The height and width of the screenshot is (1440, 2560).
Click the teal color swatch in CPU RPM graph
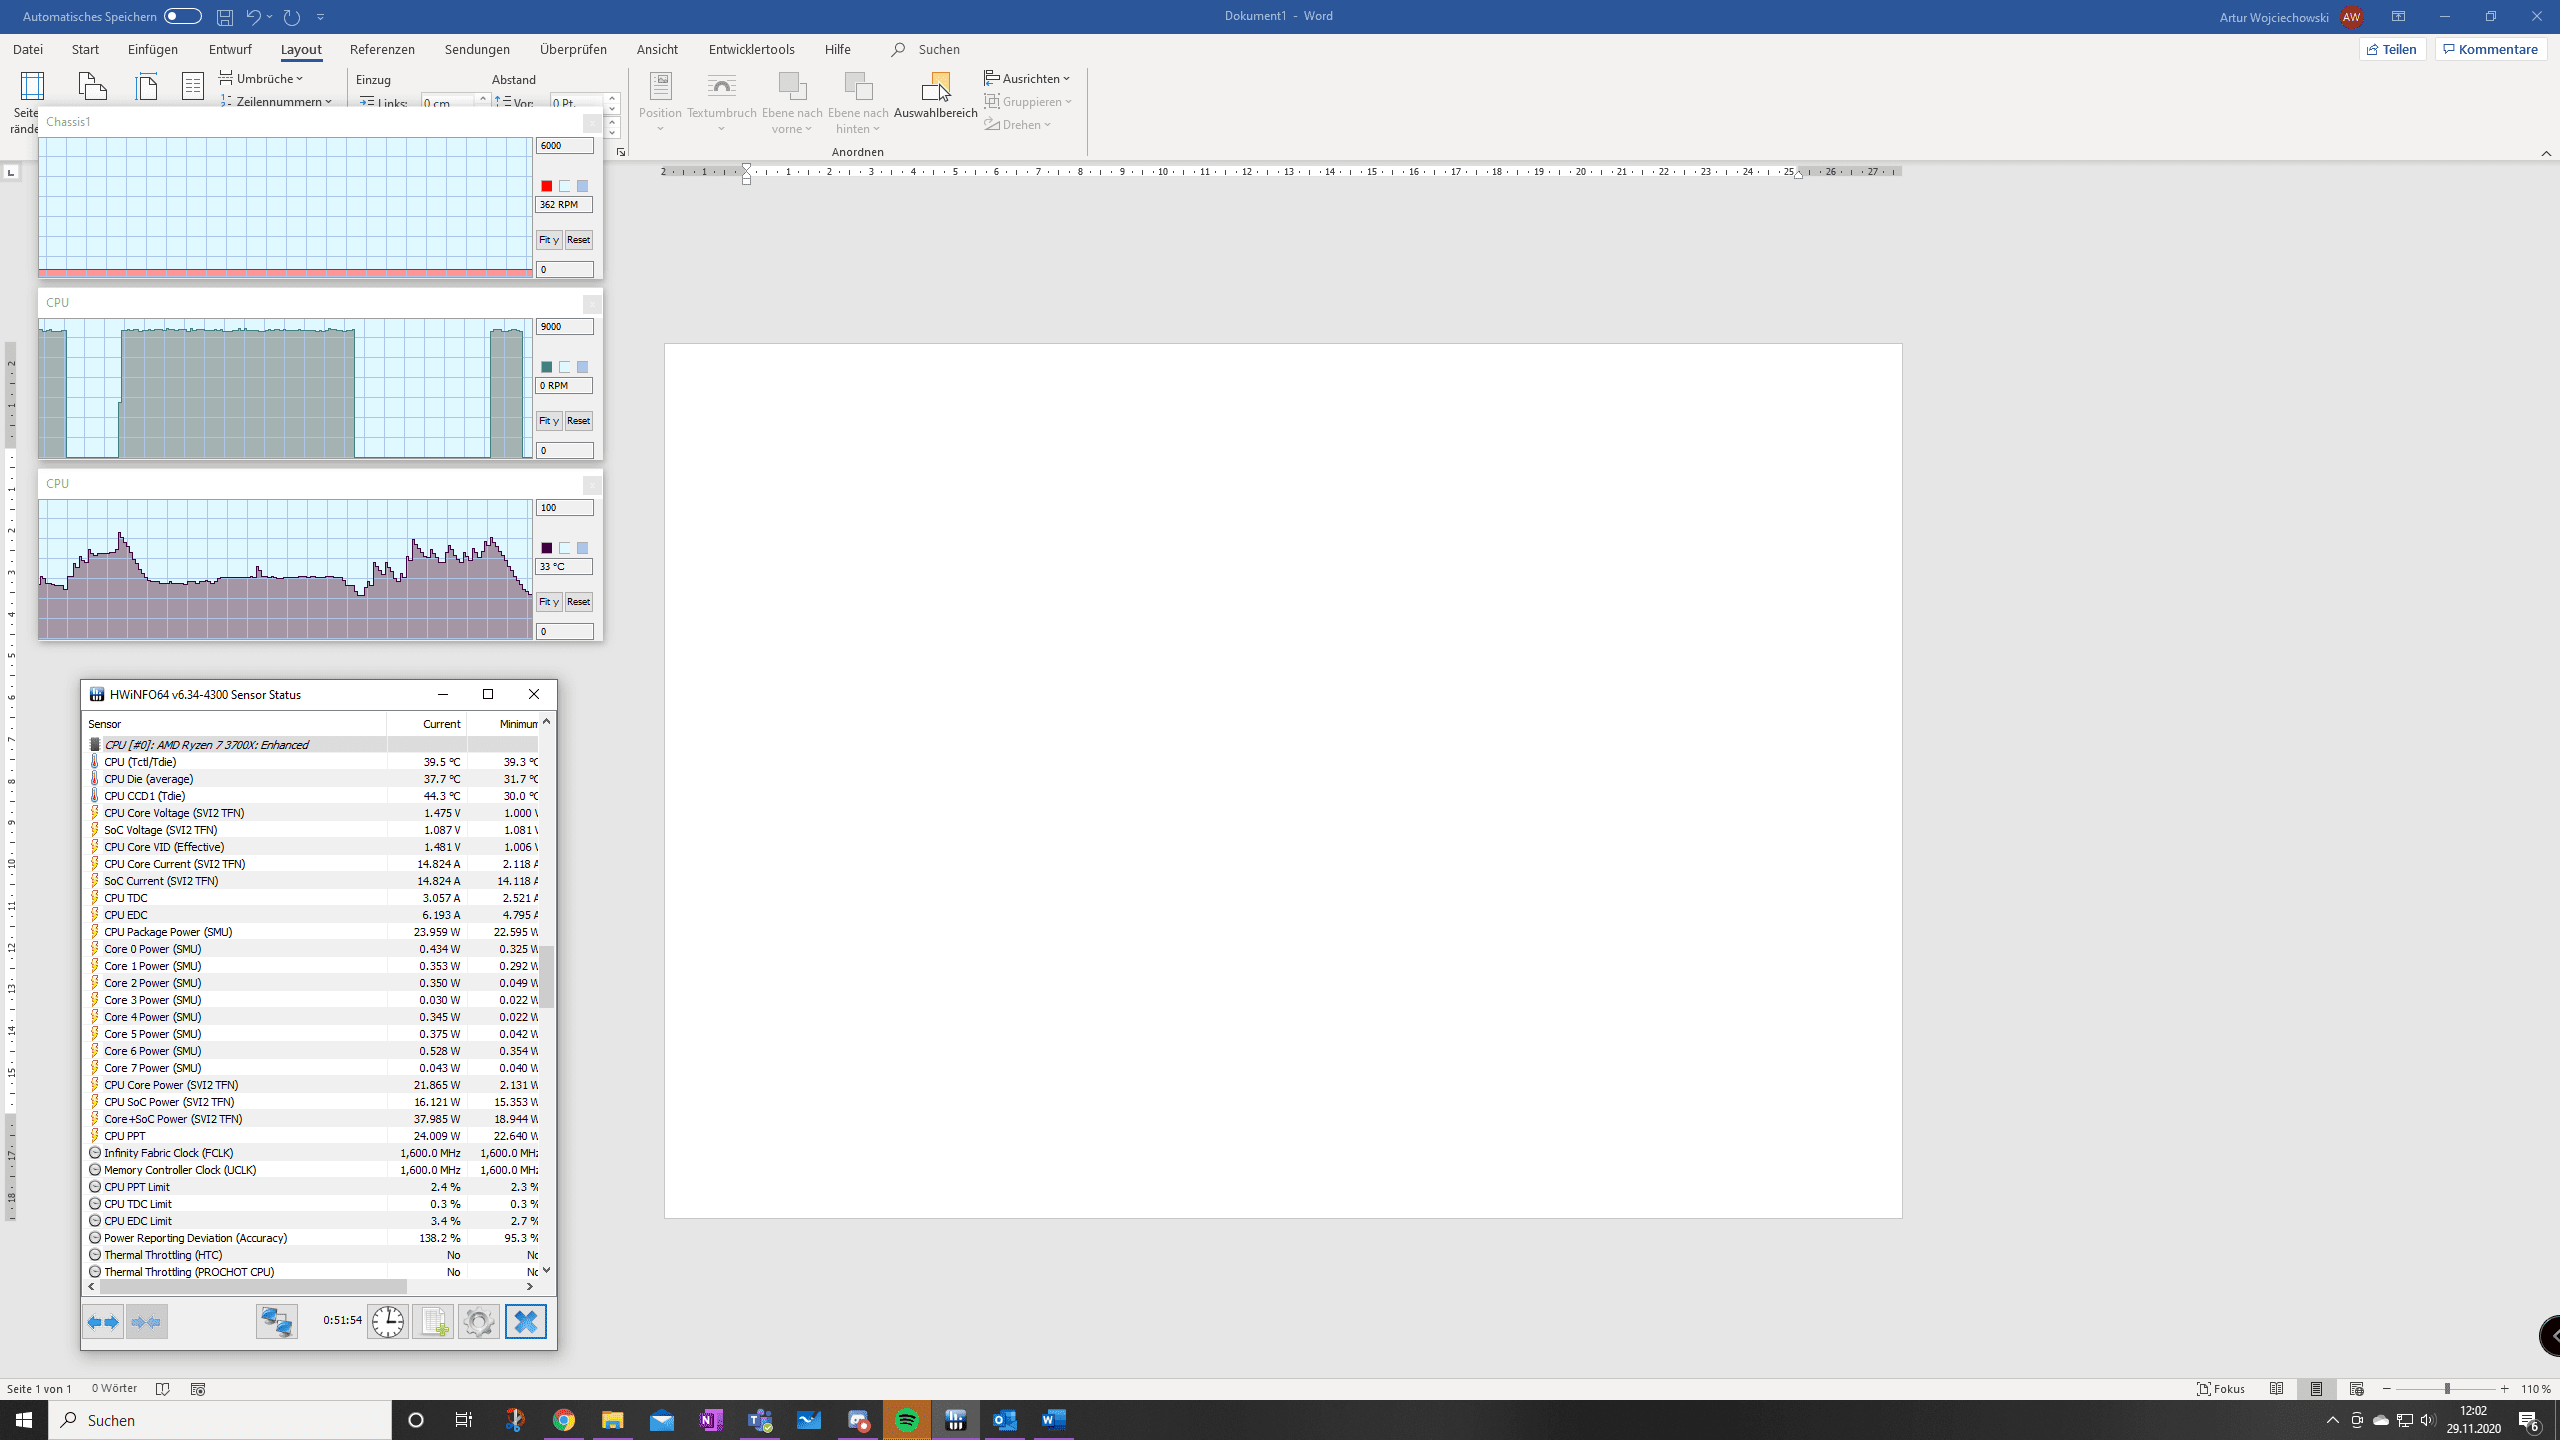coord(546,367)
